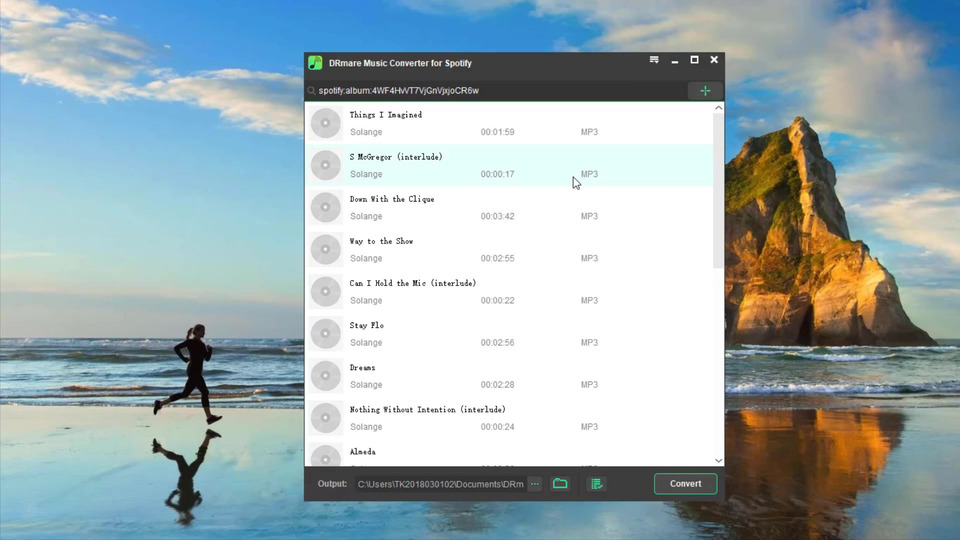Click the disc thumbnail for Down With the Clique

(326, 208)
